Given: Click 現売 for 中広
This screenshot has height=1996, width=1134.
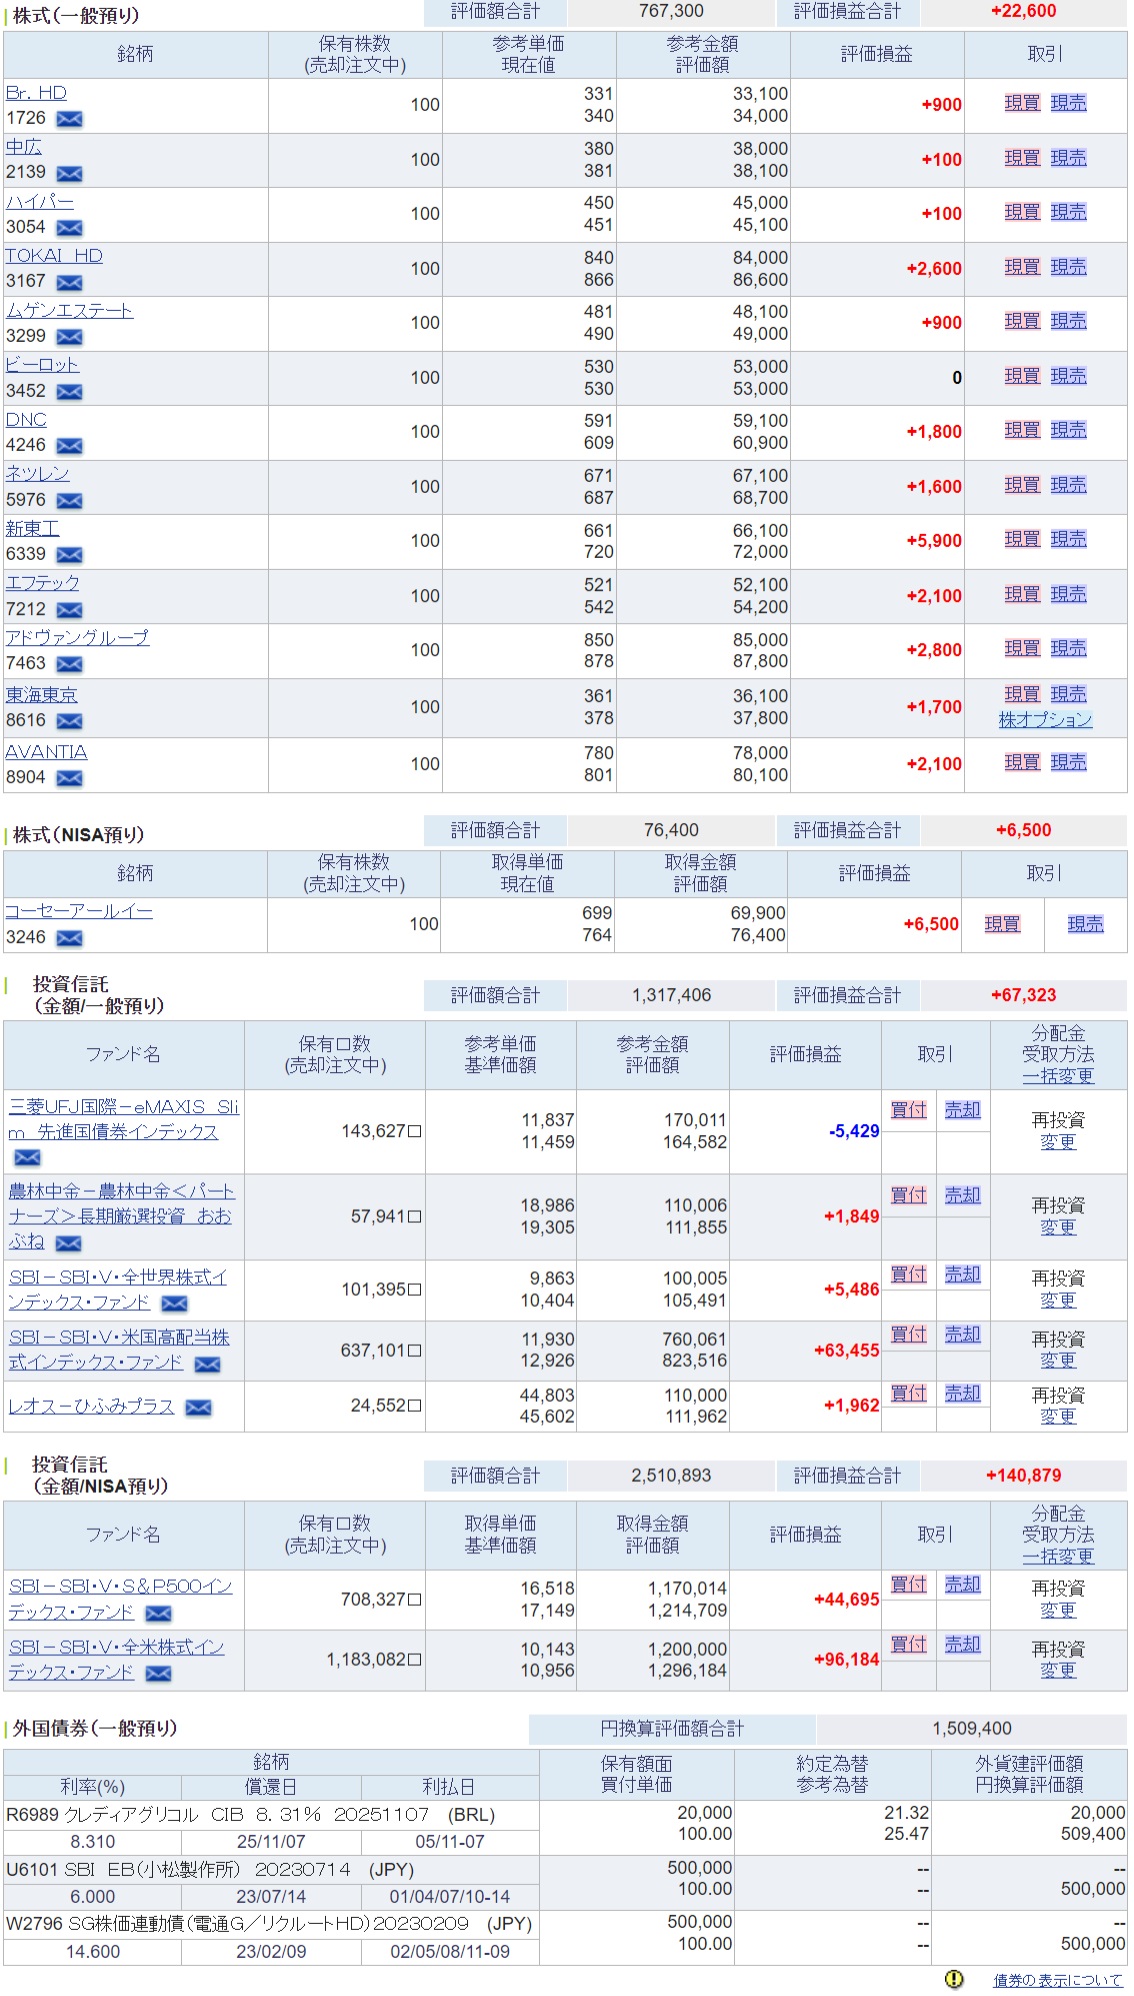Looking at the screenshot, I should click(x=1068, y=158).
